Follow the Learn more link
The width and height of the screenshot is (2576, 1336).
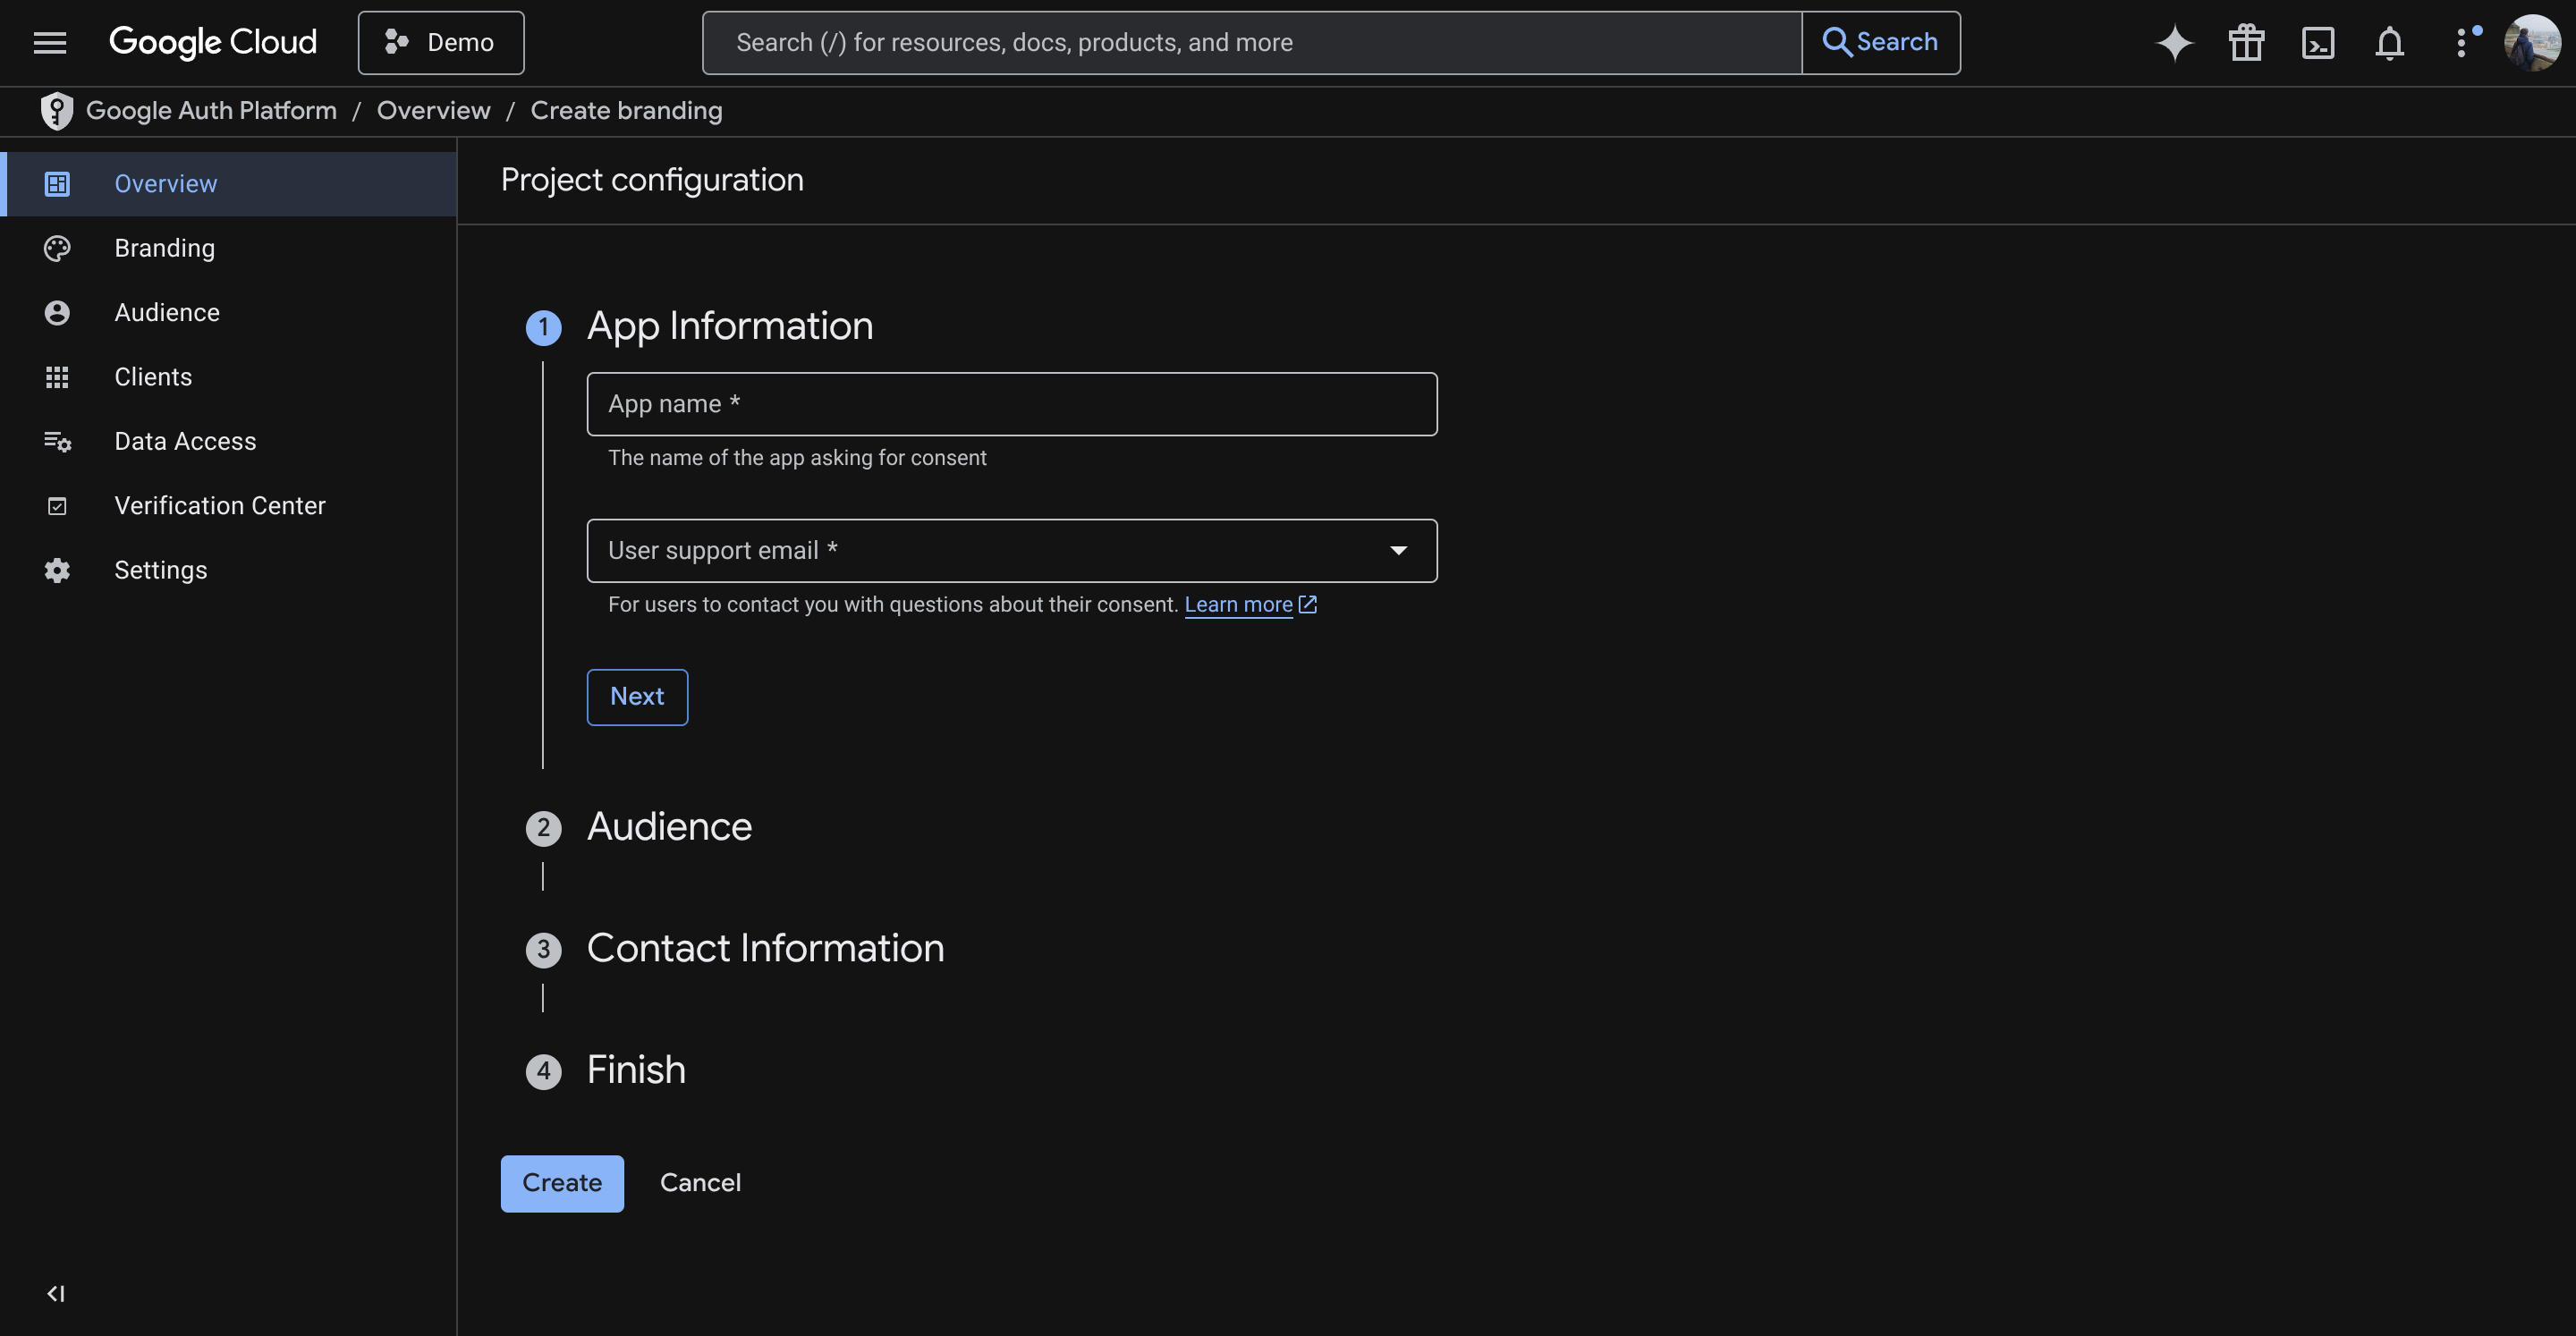pos(1239,604)
